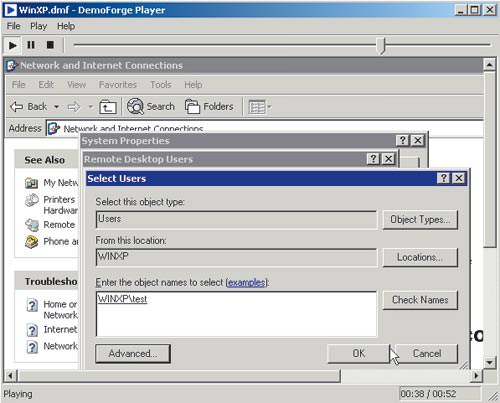500x403 pixels.
Task: Pause the demo playback
Action: (31, 45)
